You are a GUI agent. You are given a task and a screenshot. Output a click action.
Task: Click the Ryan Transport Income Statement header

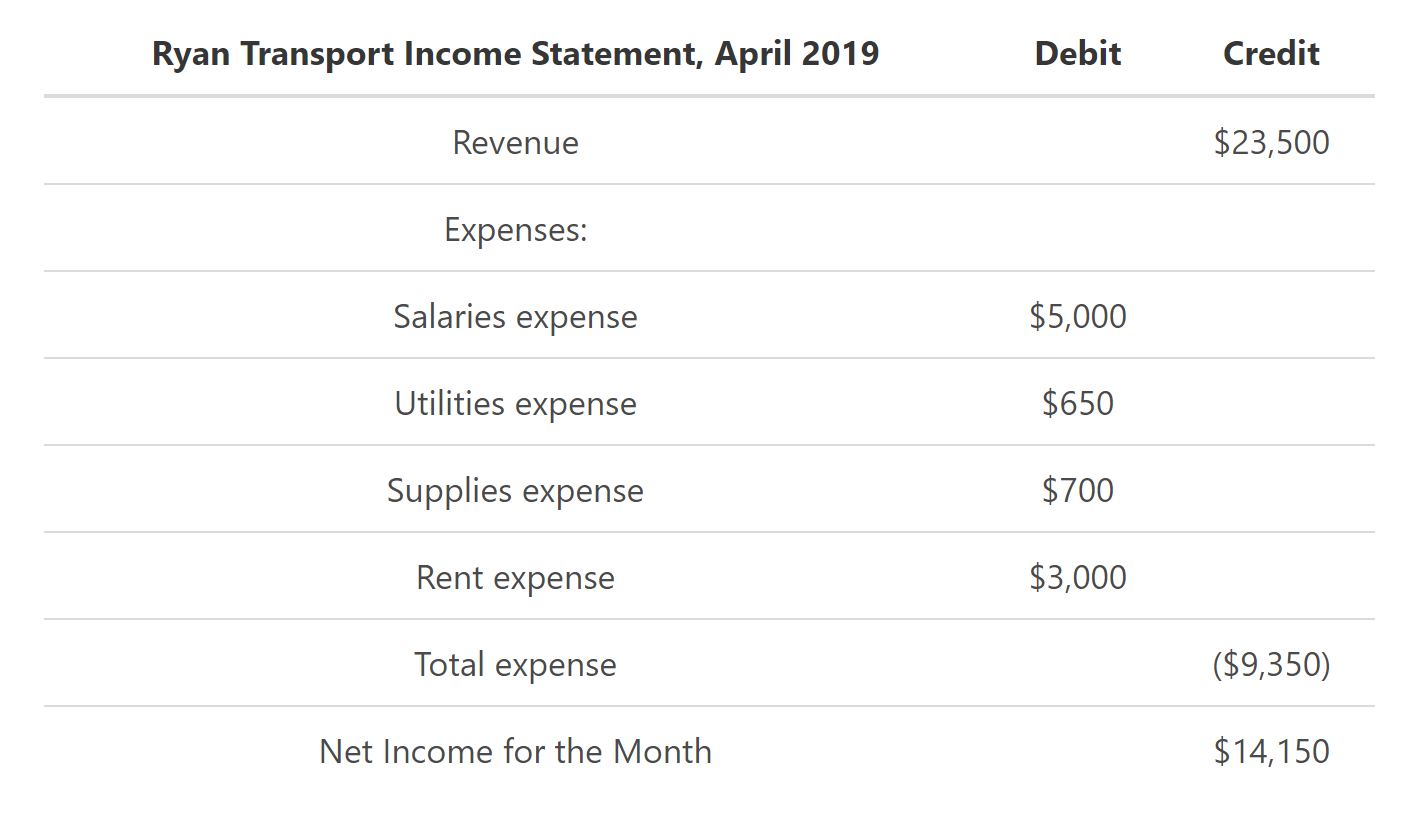pos(515,54)
